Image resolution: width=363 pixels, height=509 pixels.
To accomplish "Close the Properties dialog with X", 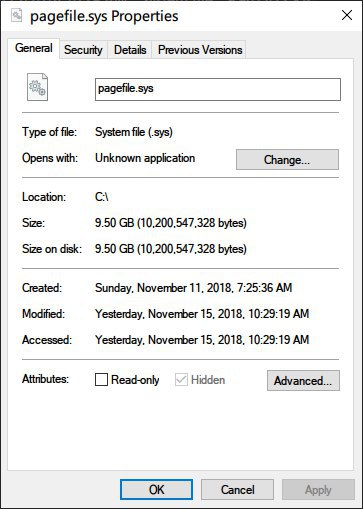I will tap(347, 15).
